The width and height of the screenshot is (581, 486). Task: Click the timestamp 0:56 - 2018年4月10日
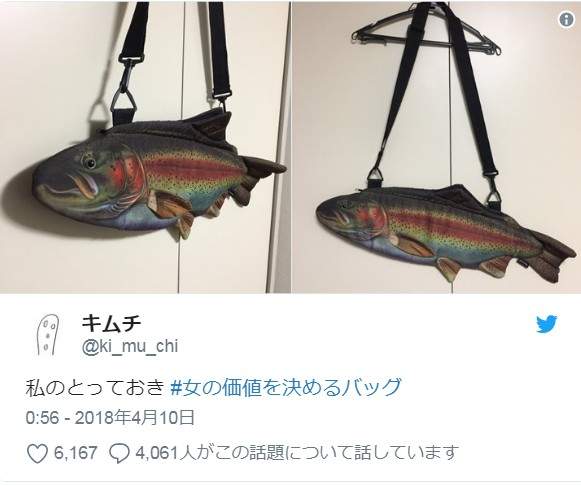[110, 418]
